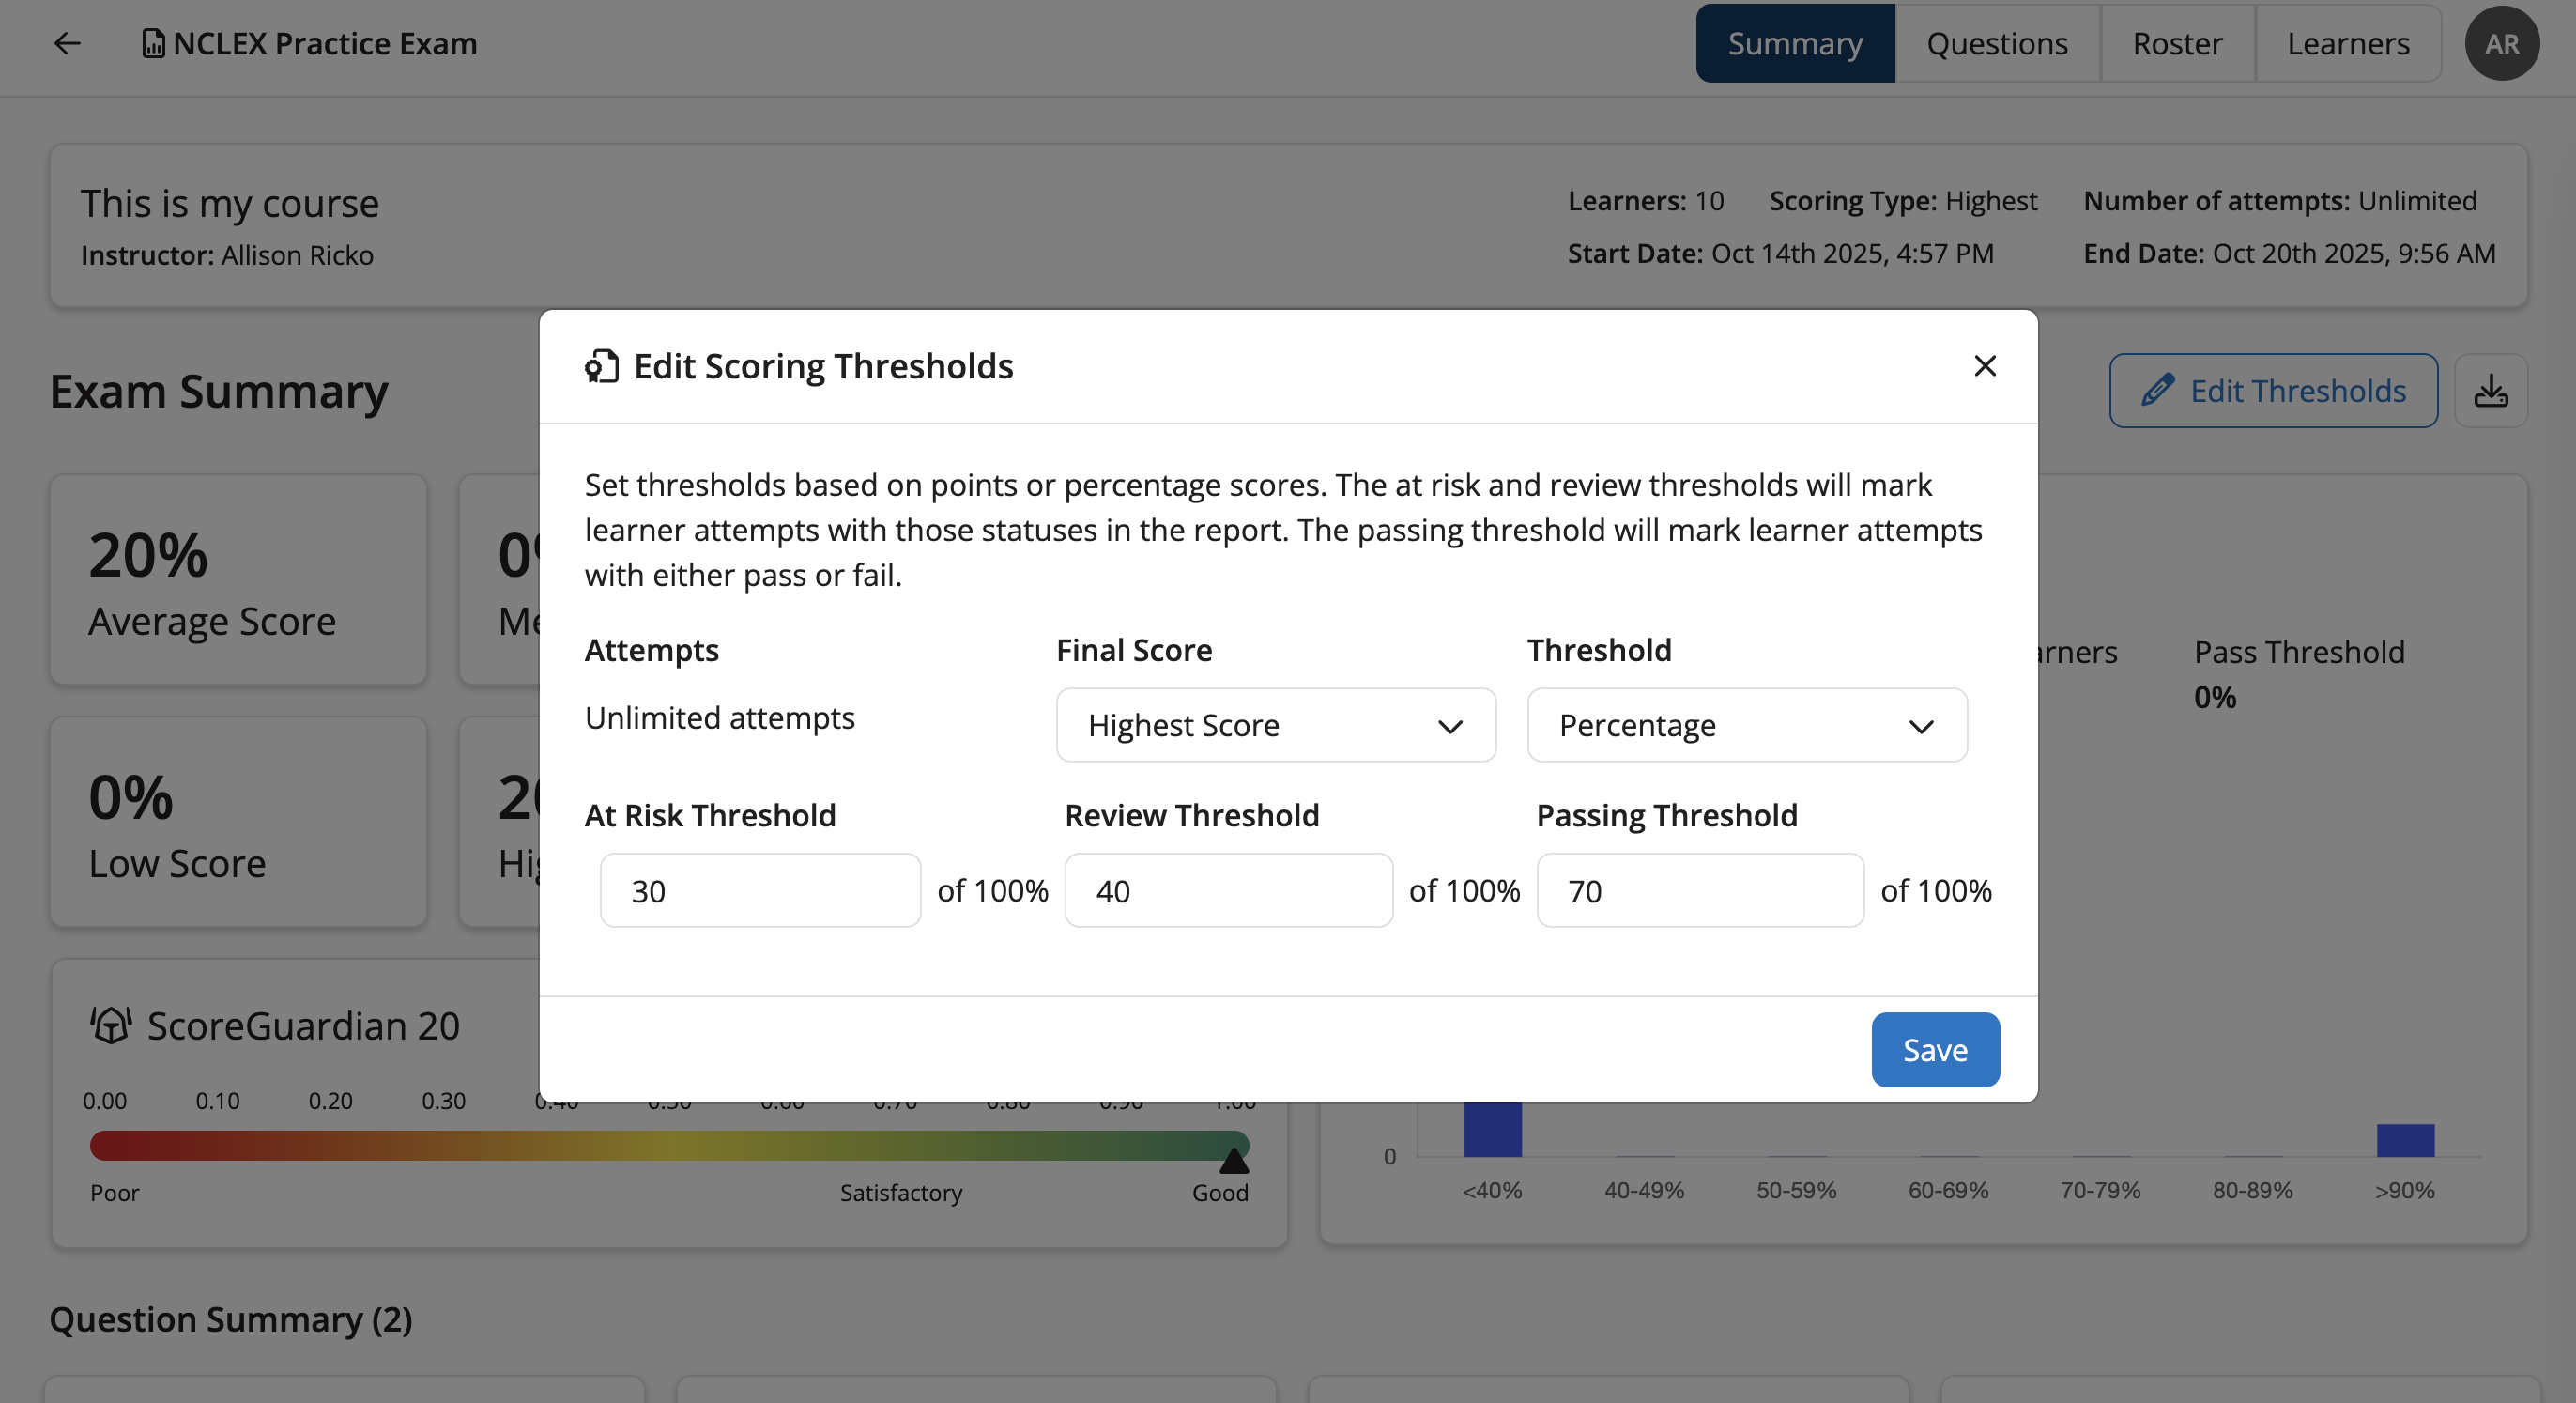Viewport: 2576px width, 1403px height.
Task: Open the Learners tab
Action: 2349,43
